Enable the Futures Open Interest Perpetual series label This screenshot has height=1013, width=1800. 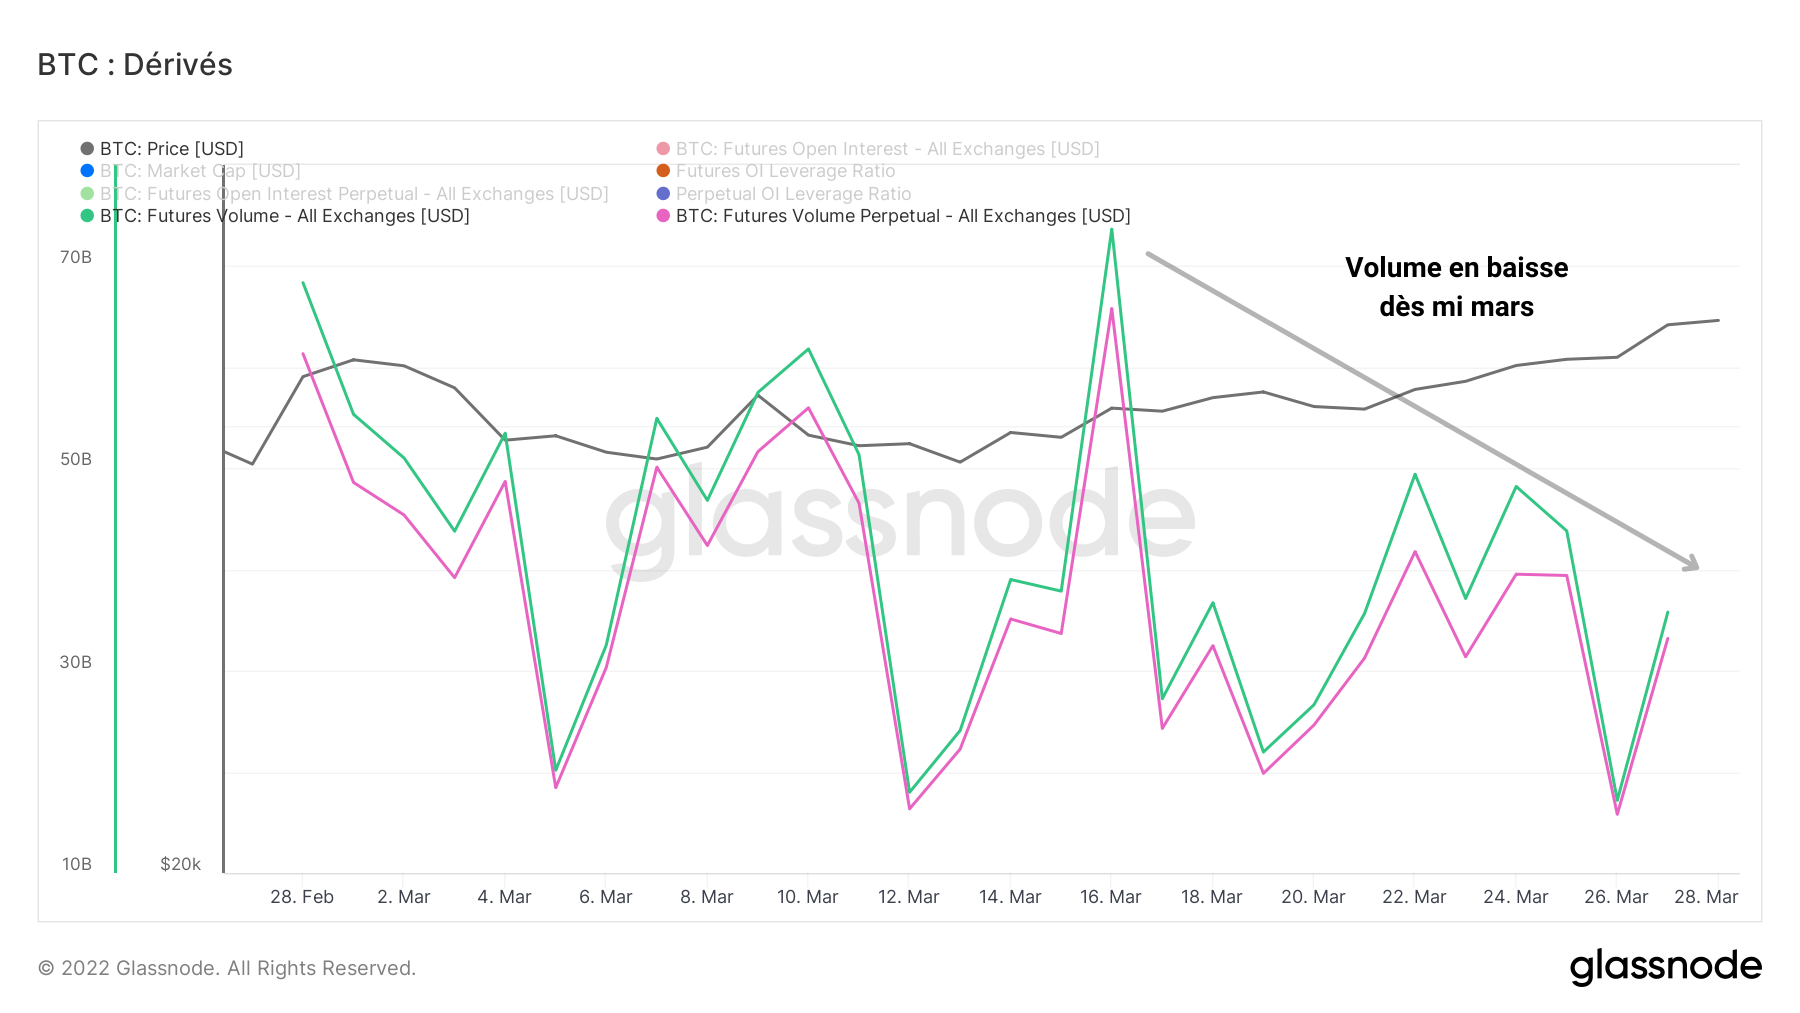(354, 194)
